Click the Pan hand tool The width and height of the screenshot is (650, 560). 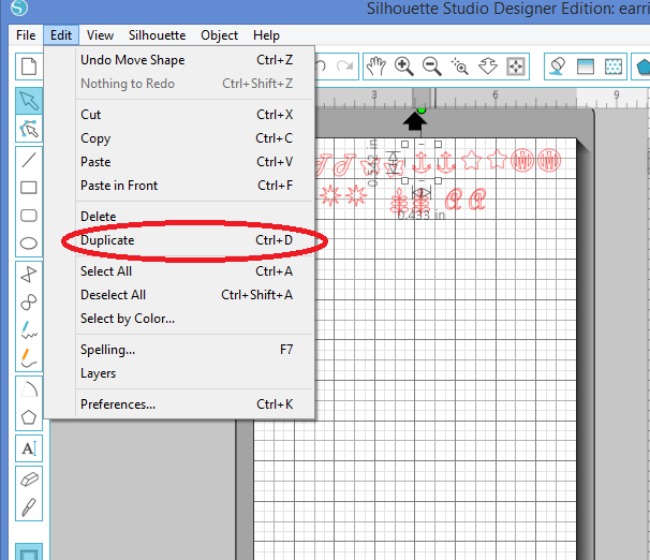(376, 66)
